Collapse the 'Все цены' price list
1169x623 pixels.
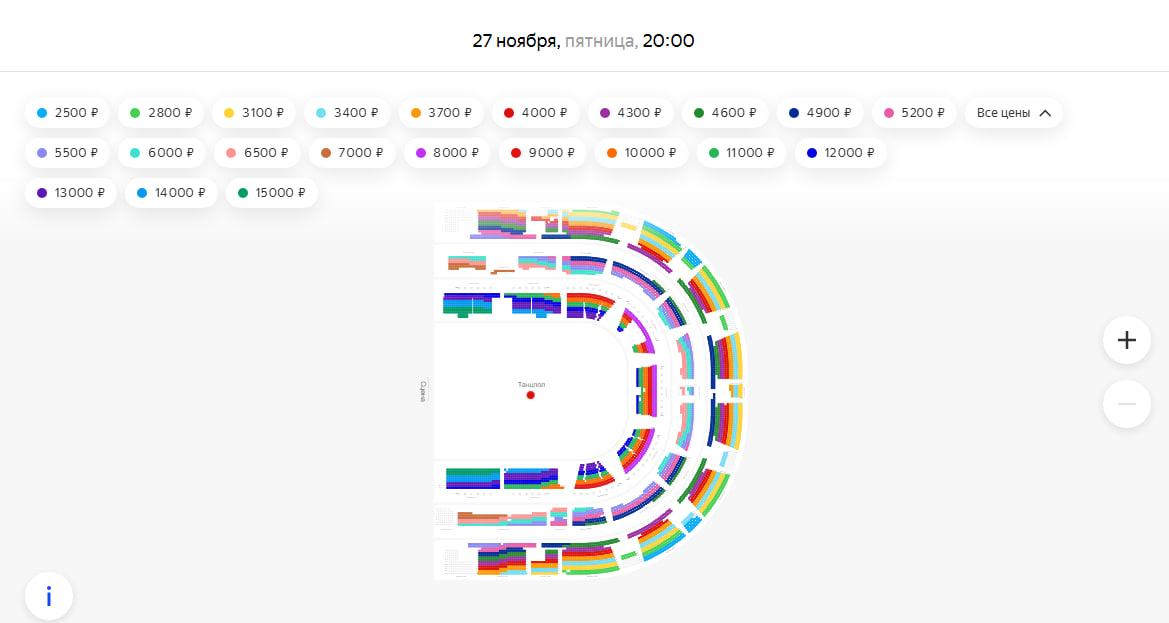(1013, 113)
